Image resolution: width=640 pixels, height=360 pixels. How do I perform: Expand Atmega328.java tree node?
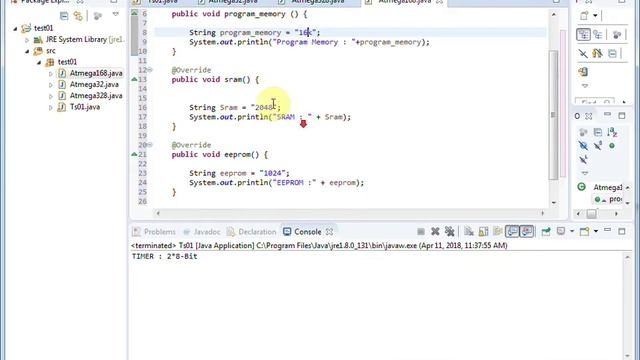point(51,96)
